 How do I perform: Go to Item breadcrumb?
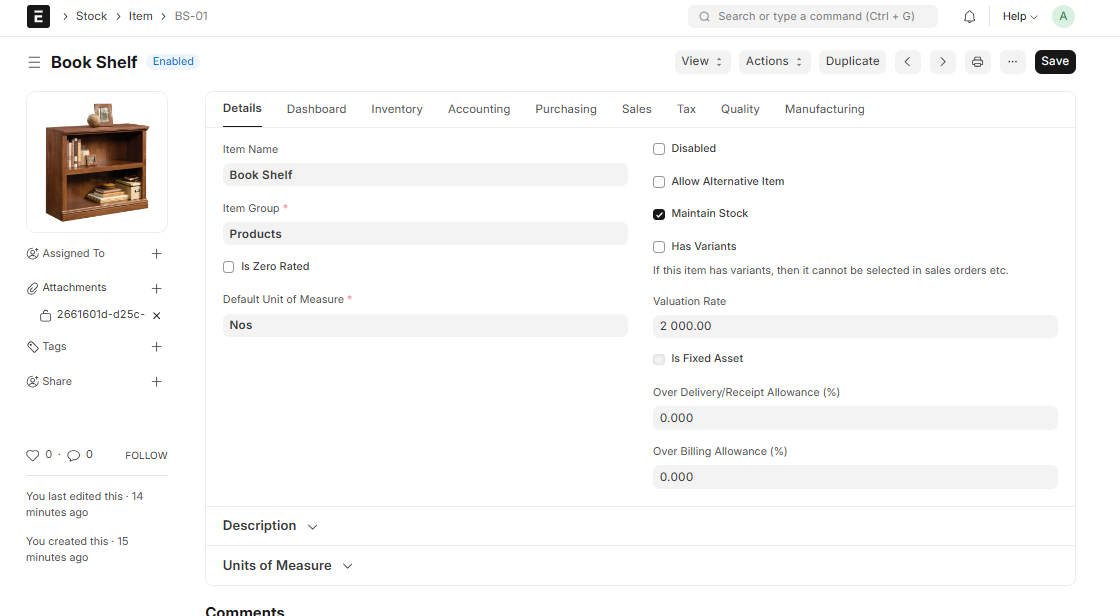(141, 16)
